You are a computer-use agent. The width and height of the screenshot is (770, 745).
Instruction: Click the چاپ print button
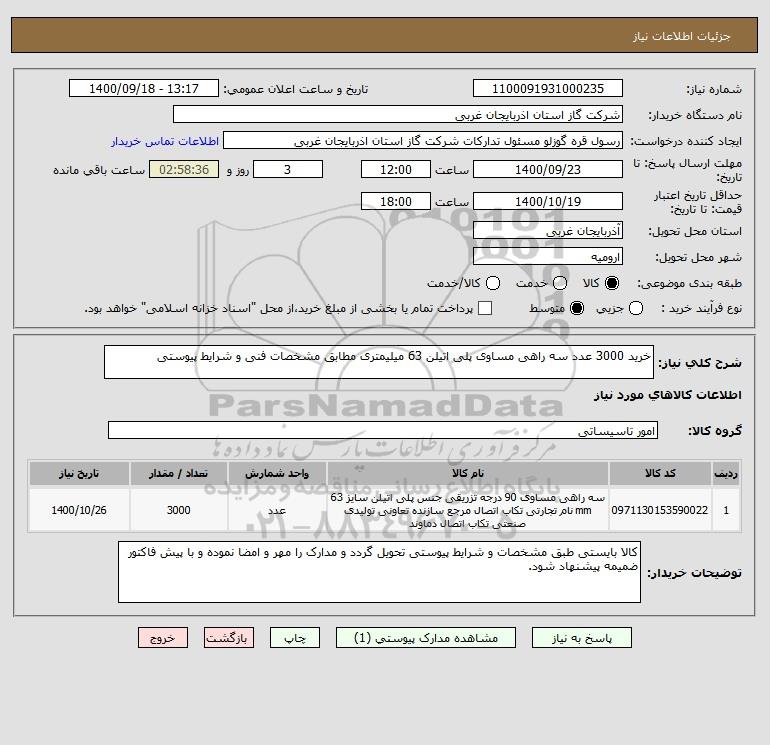[295, 637]
